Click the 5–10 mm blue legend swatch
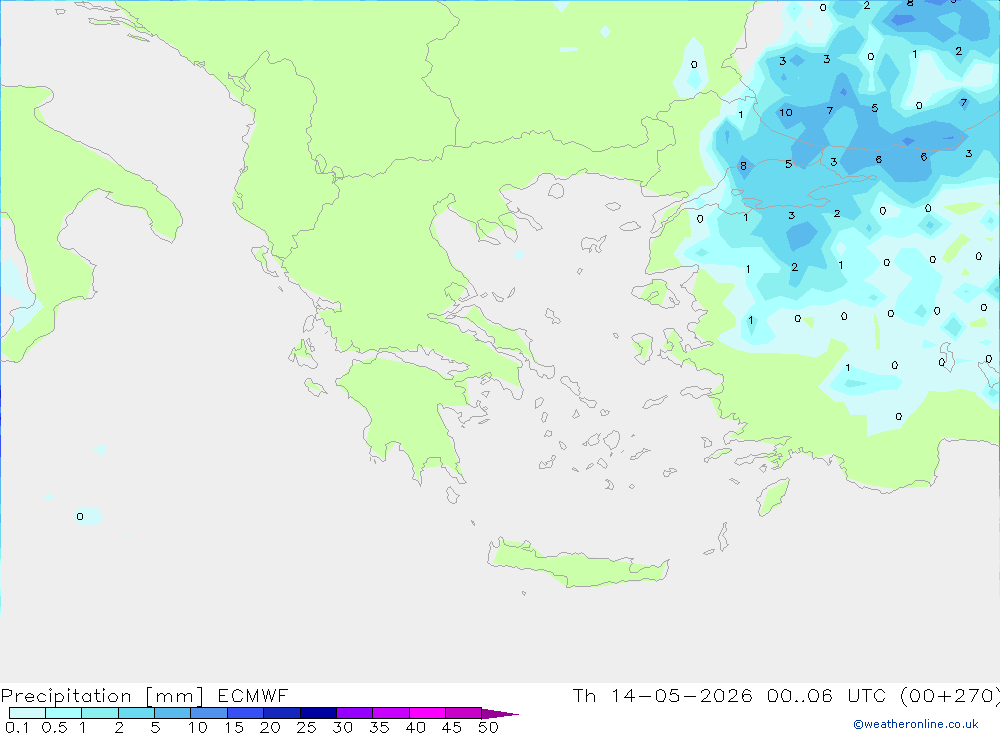The width and height of the screenshot is (1000, 733). 172,713
